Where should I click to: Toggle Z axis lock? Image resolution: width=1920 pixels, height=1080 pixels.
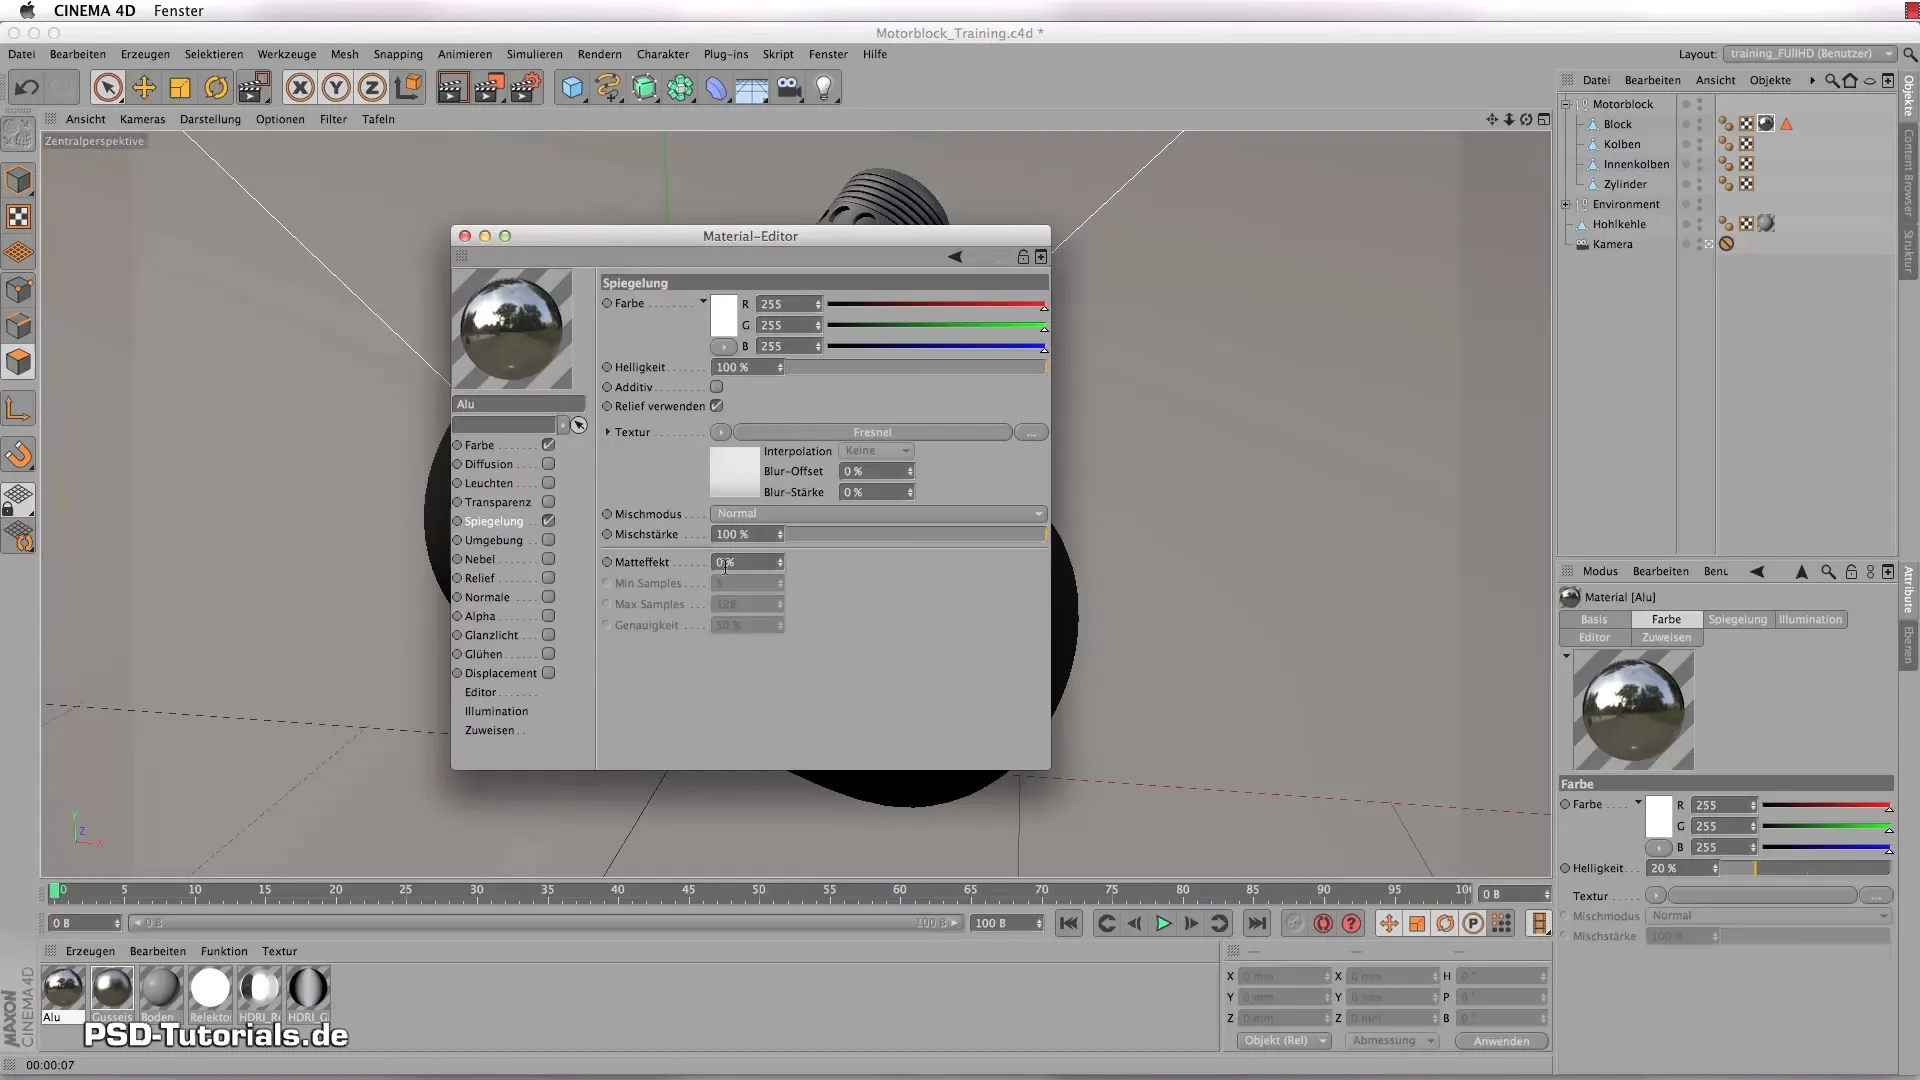372,88
